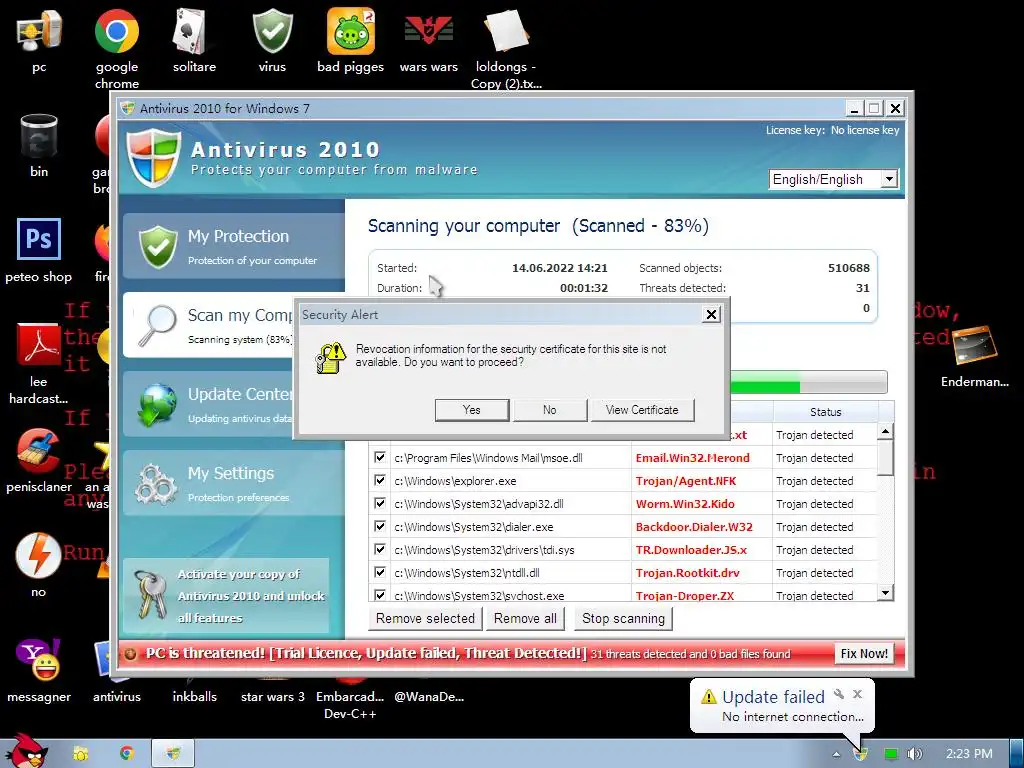Select the Backdoor.Dialer.W32 threat name
1024x768 pixels.
point(694,526)
